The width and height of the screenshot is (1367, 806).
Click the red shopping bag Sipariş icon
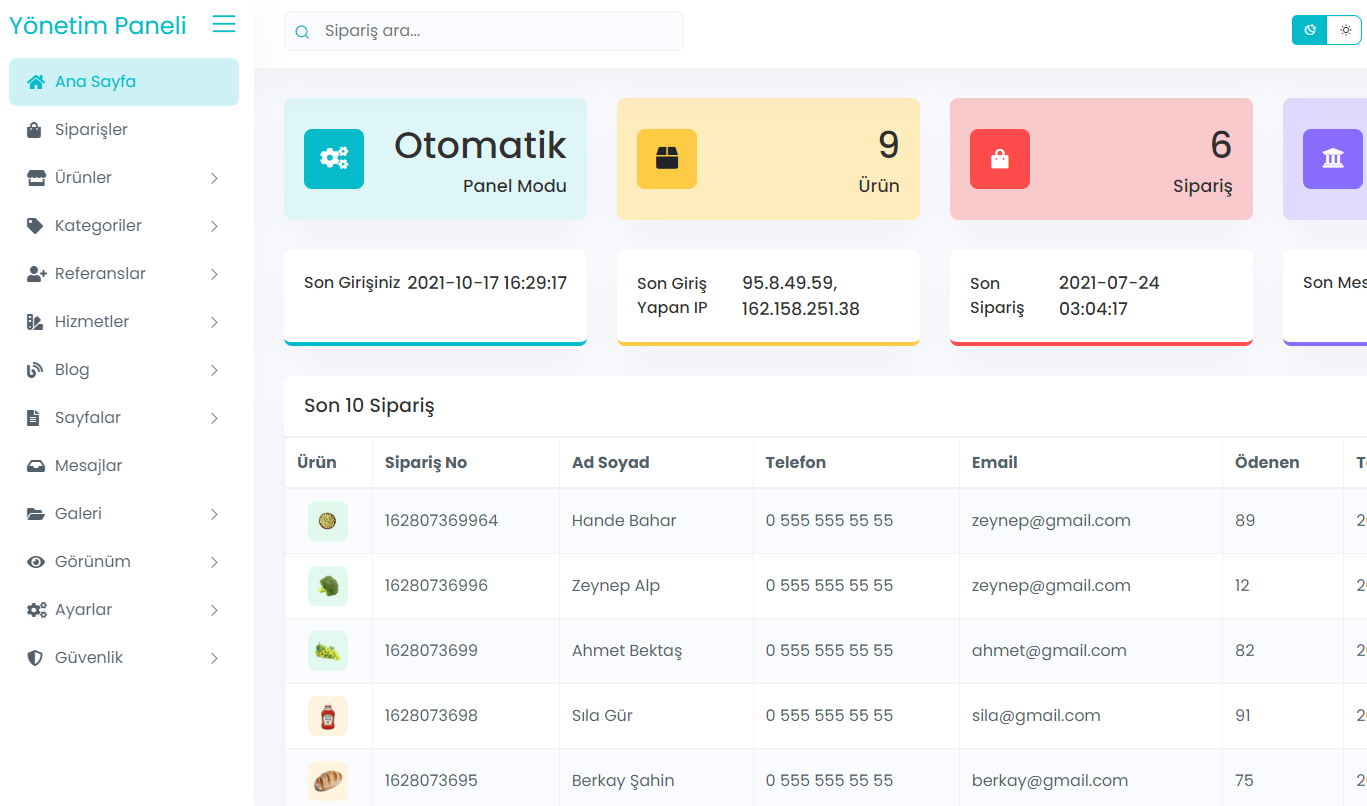click(x=1000, y=159)
